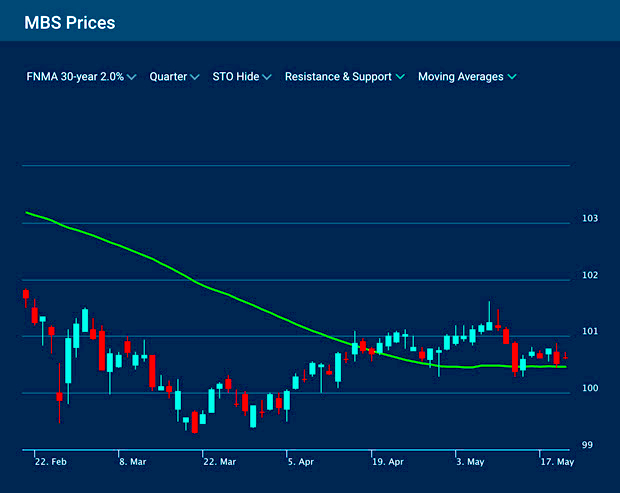The width and height of the screenshot is (620, 493).
Task: Click the MBS Prices header title
Action: (69, 21)
